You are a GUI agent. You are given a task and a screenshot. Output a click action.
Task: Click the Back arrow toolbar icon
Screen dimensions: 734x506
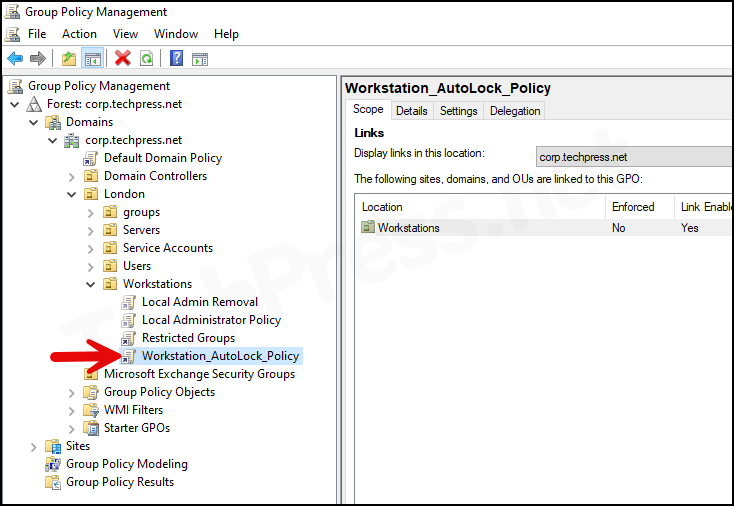point(15,59)
